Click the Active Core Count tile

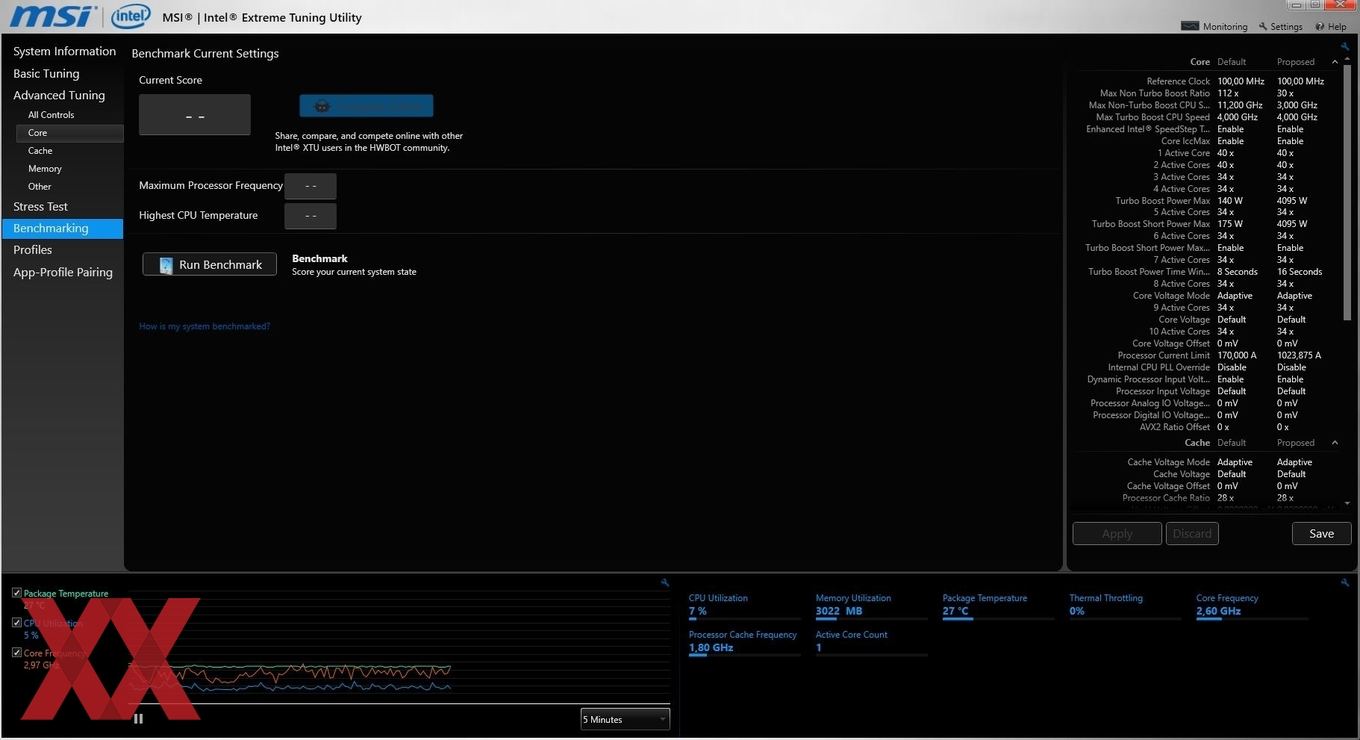pyautogui.click(x=872, y=642)
